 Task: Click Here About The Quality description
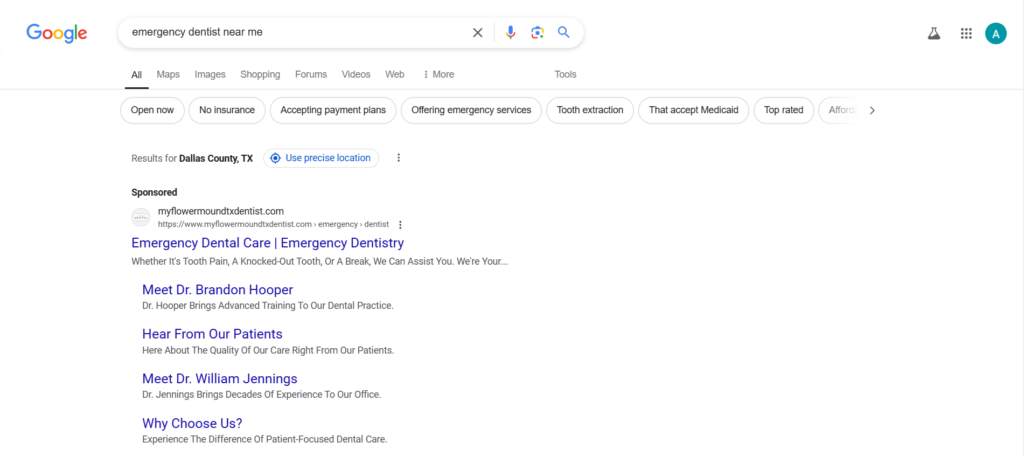(268, 350)
